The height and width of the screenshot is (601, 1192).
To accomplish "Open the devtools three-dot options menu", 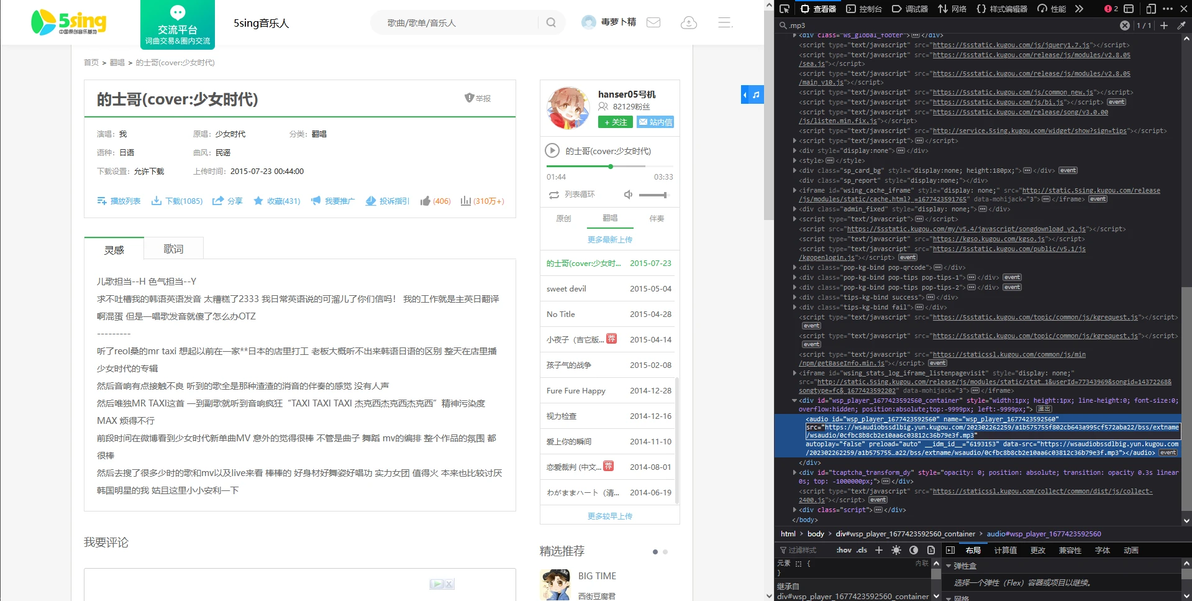I will click(1168, 8).
